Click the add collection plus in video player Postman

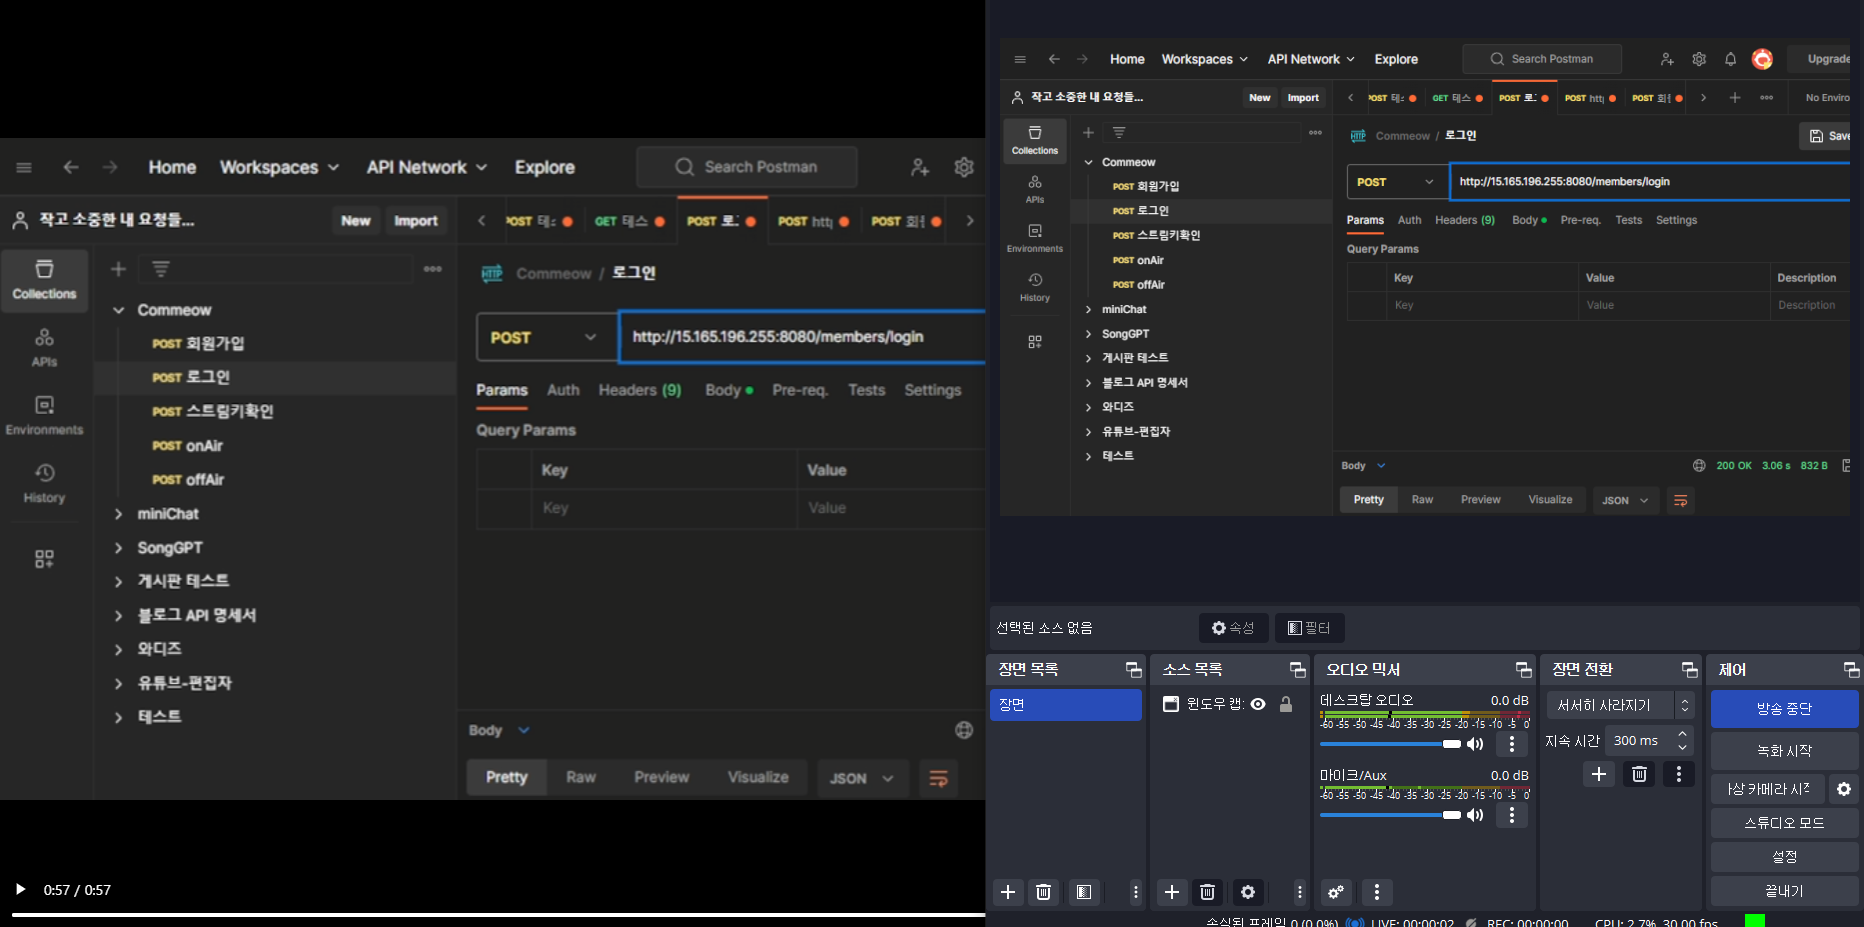tap(118, 269)
